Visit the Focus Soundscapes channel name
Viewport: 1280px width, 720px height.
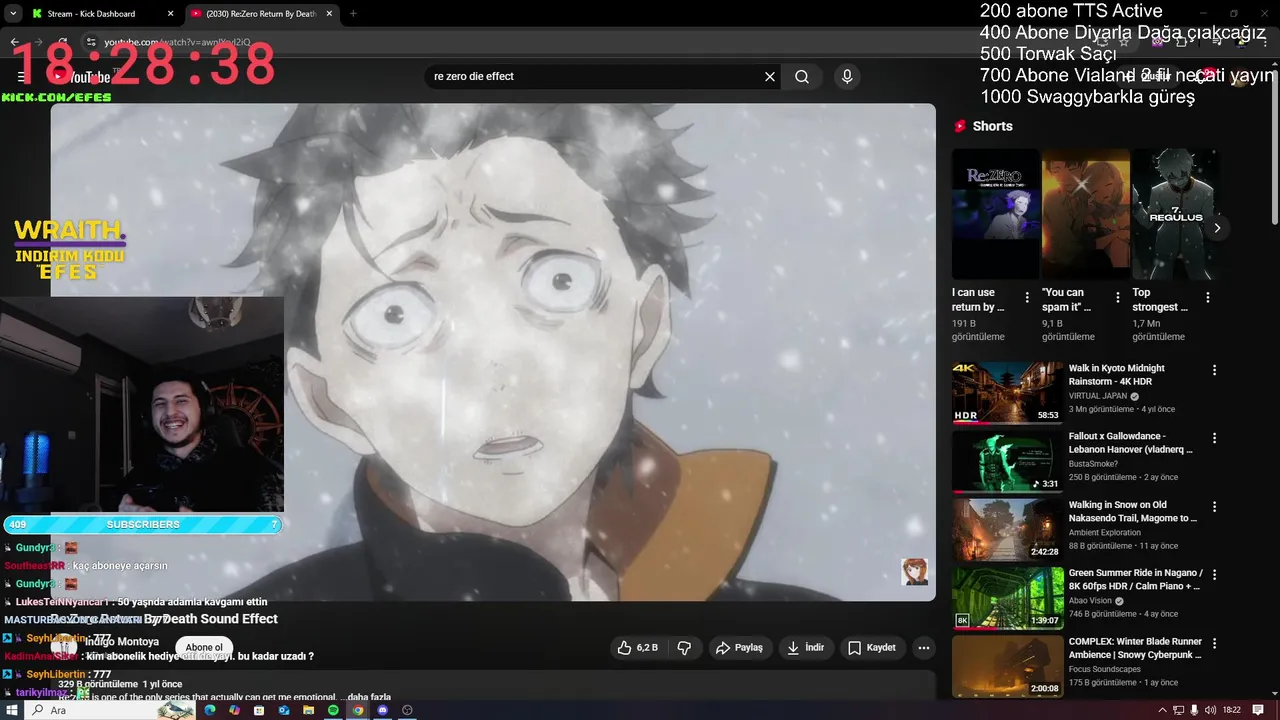point(1104,669)
